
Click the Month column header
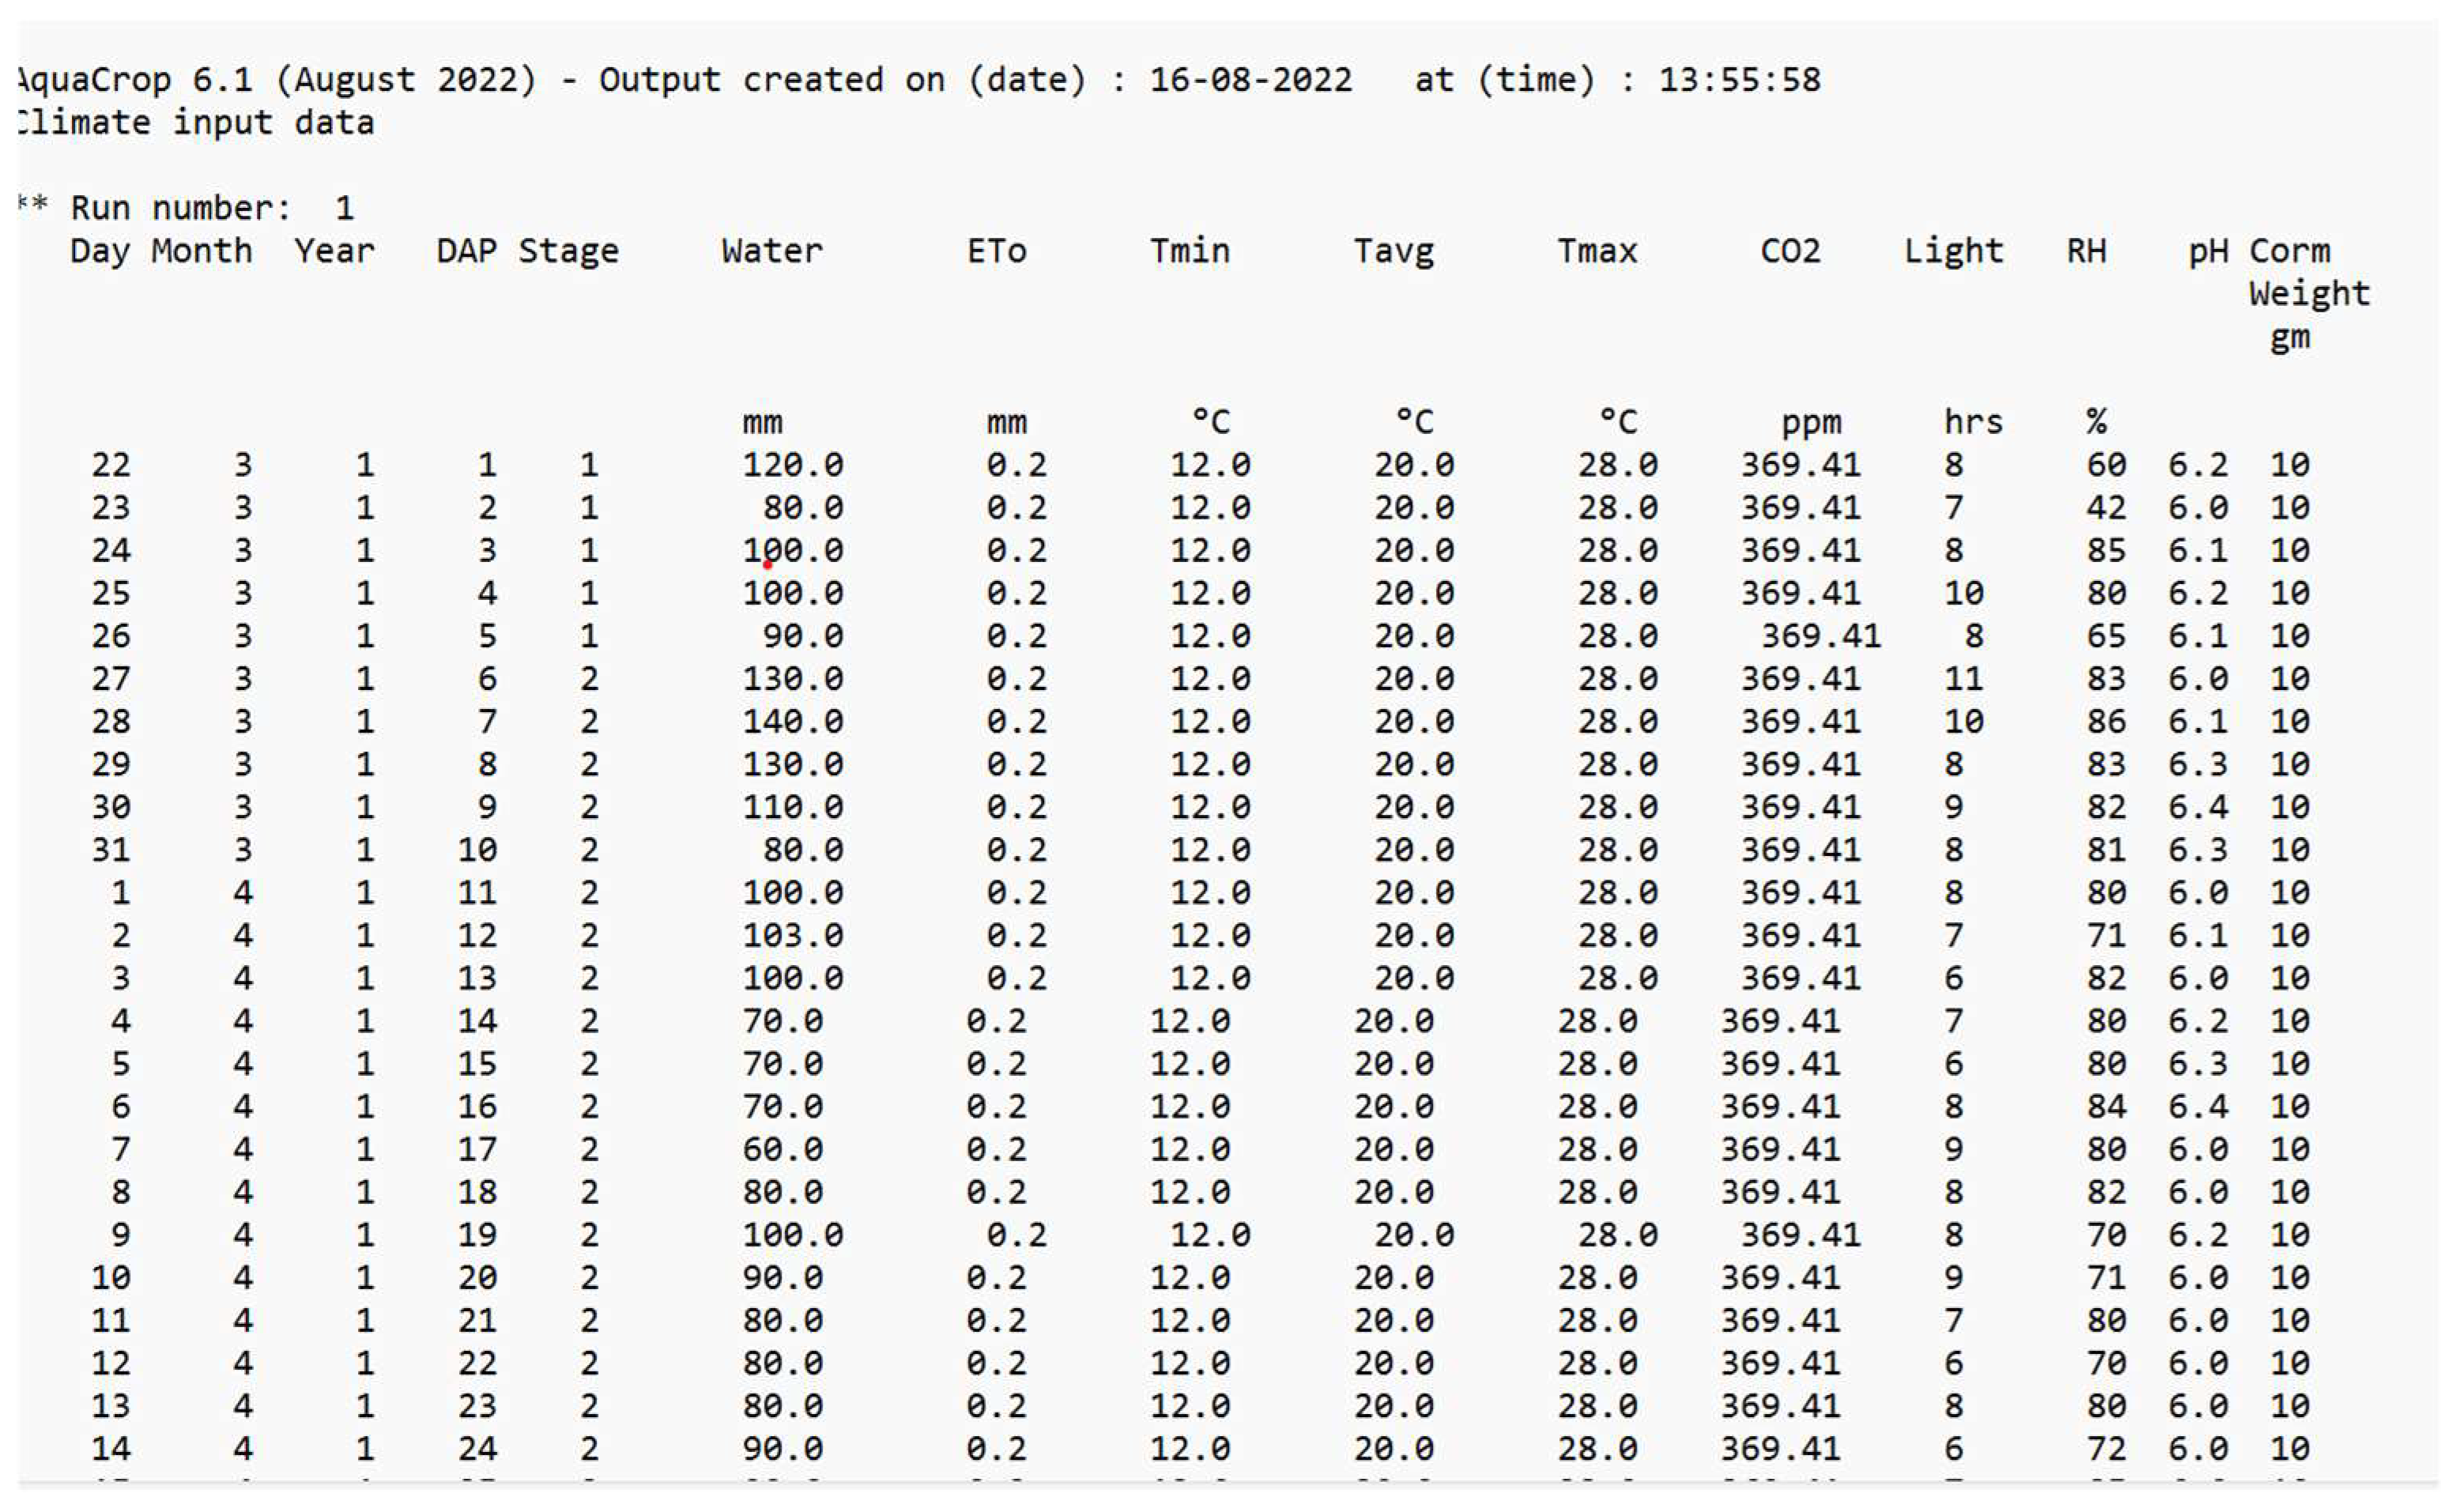[202, 251]
